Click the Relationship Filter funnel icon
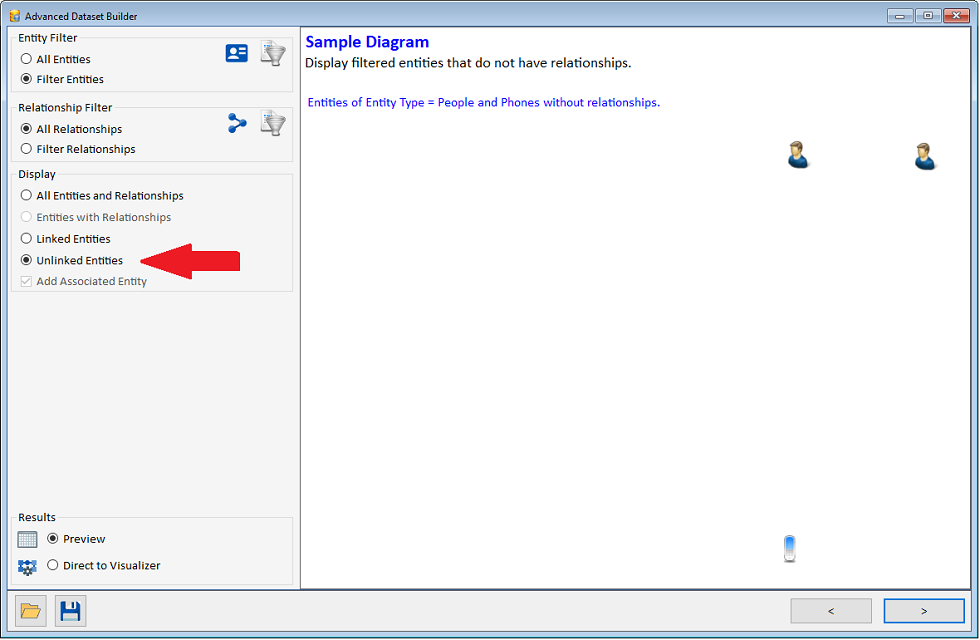The image size is (980, 640). pyautogui.click(x=272, y=122)
